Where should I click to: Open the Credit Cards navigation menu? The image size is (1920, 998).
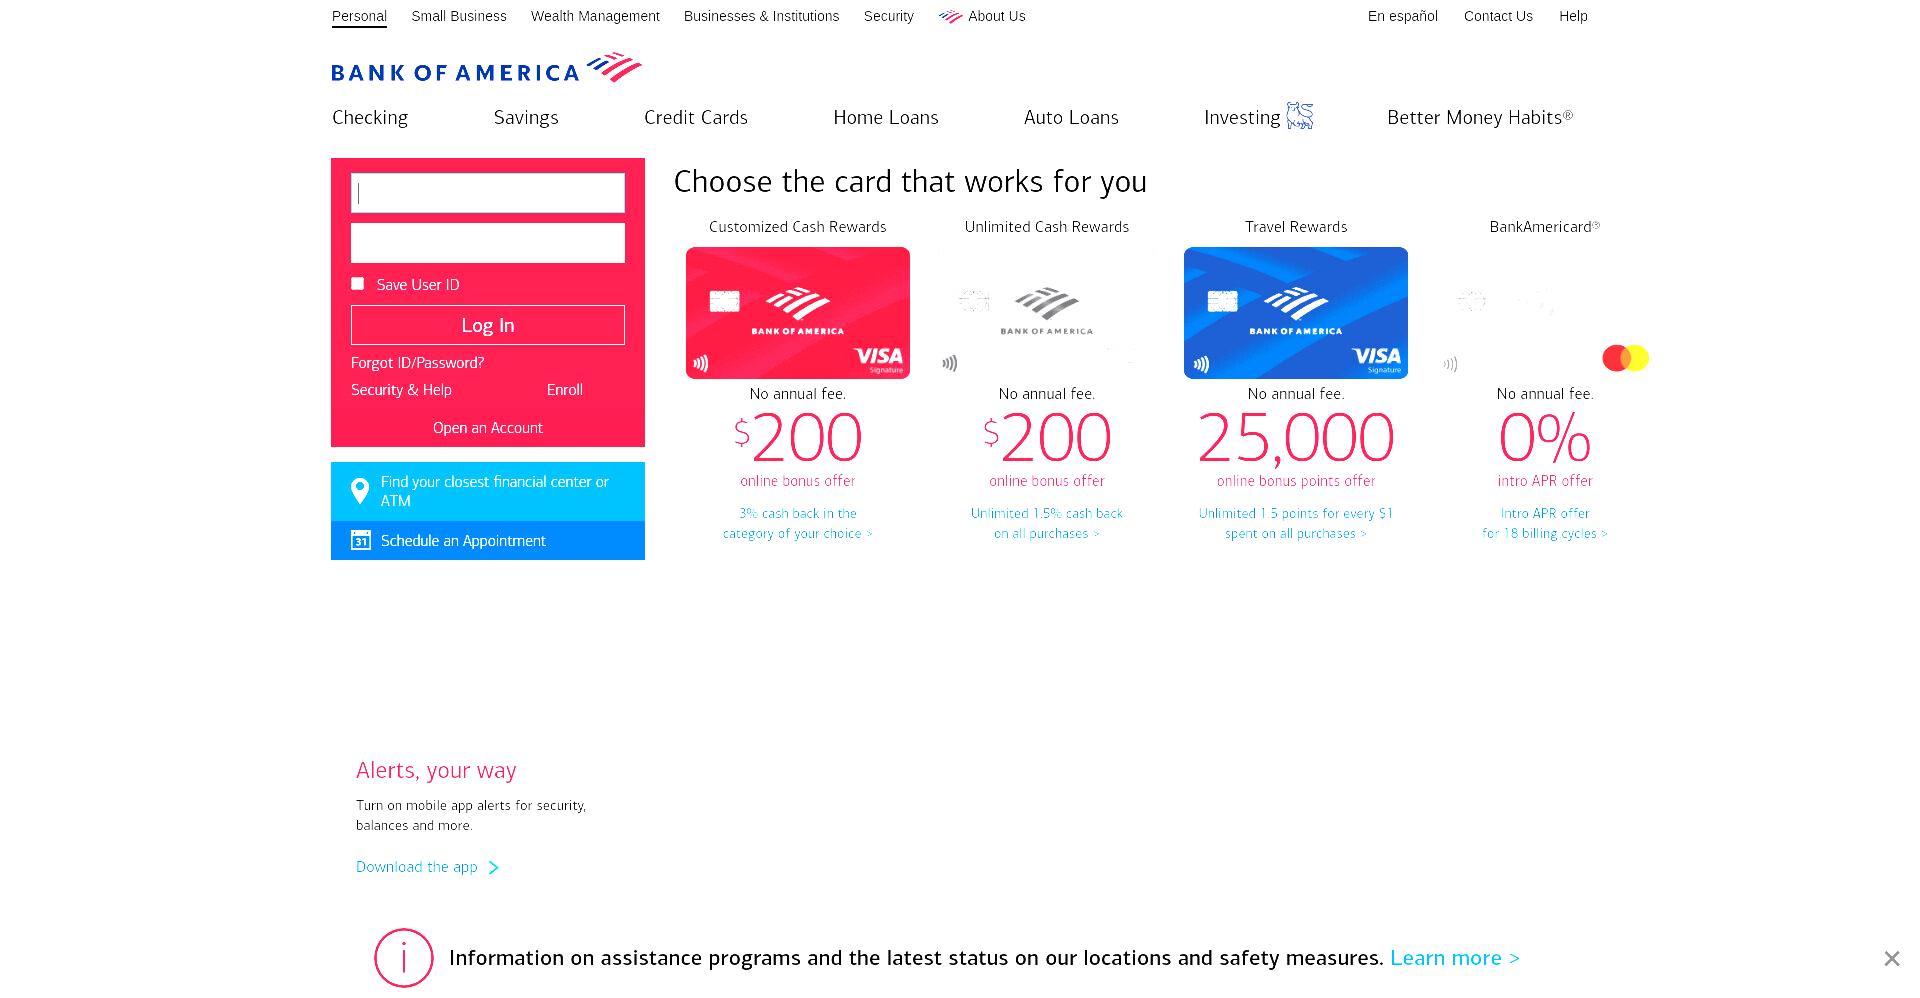[696, 117]
